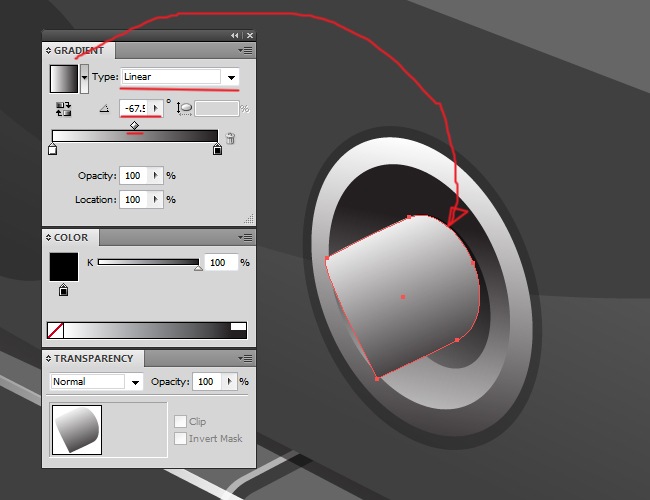Click the gradient midpoint diamond slider
The width and height of the screenshot is (650, 500).
pyautogui.click(x=134, y=125)
